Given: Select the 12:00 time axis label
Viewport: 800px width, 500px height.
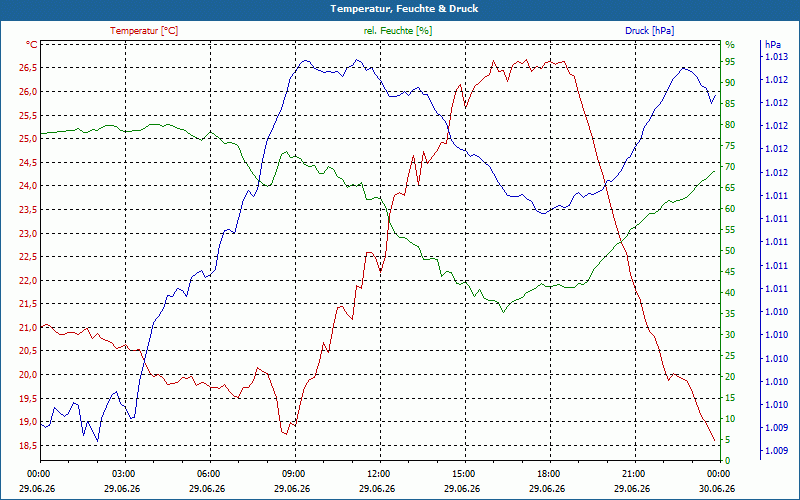Looking at the screenshot, I should 380,473.
